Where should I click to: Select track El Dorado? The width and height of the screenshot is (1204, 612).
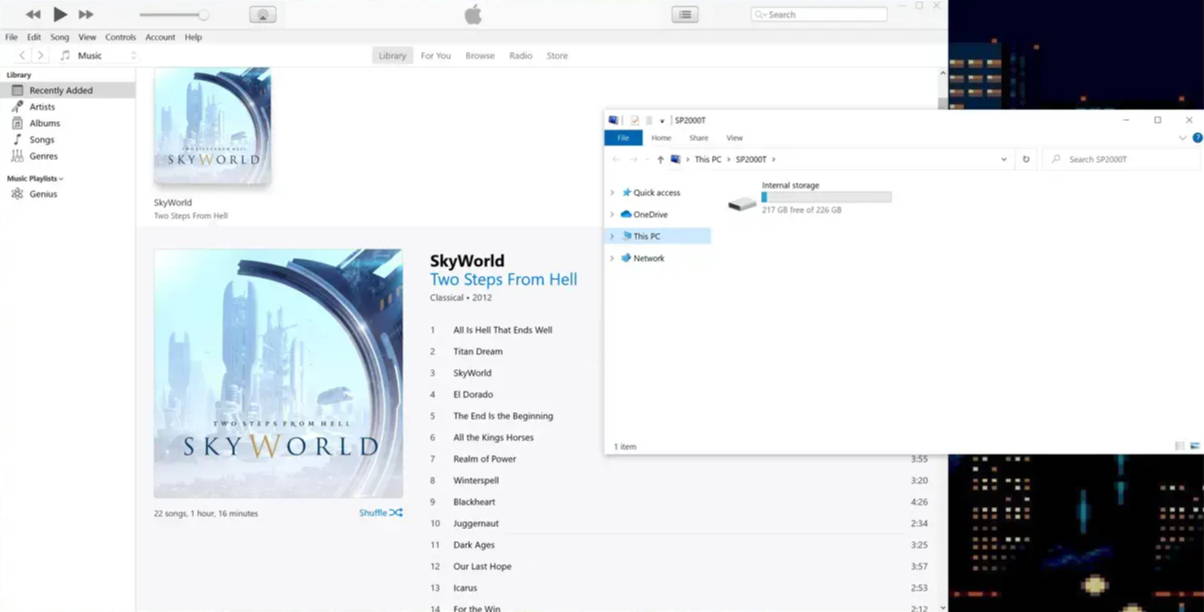(x=473, y=394)
